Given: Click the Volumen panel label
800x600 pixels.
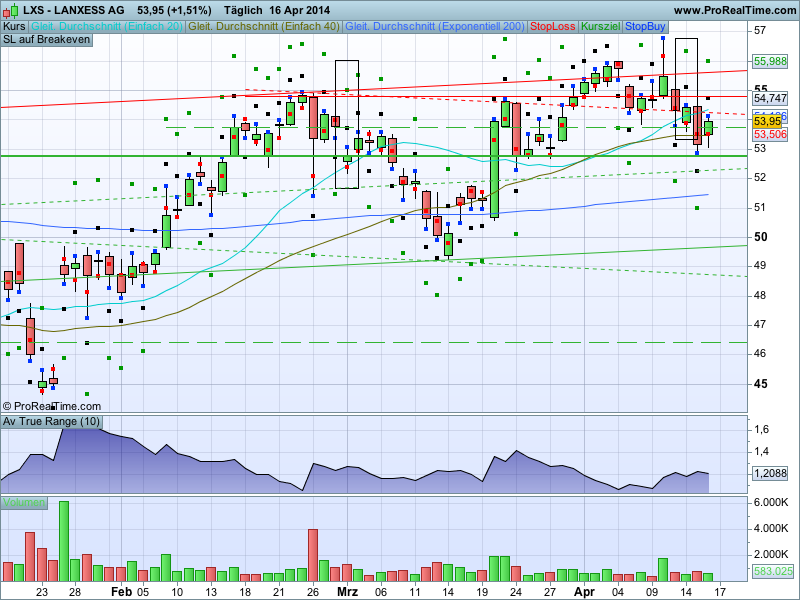Looking at the screenshot, I should (x=24, y=502).
